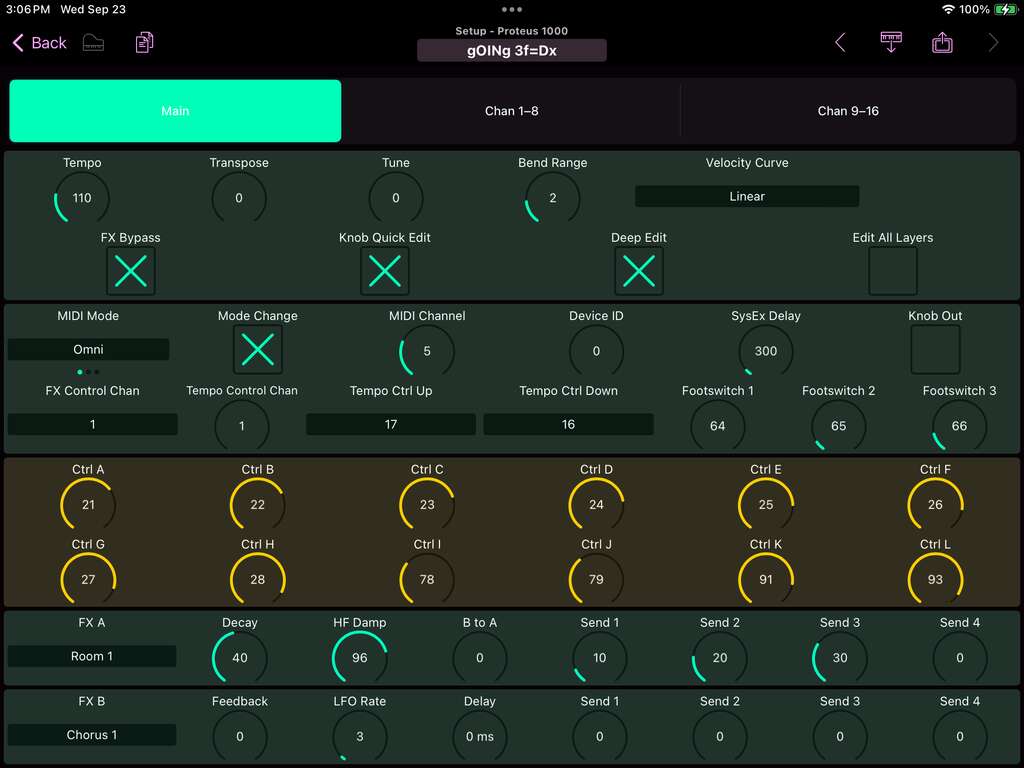The width and height of the screenshot is (1024, 768).
Task: Tap the battery status icon
Action: coord(1004,9)
